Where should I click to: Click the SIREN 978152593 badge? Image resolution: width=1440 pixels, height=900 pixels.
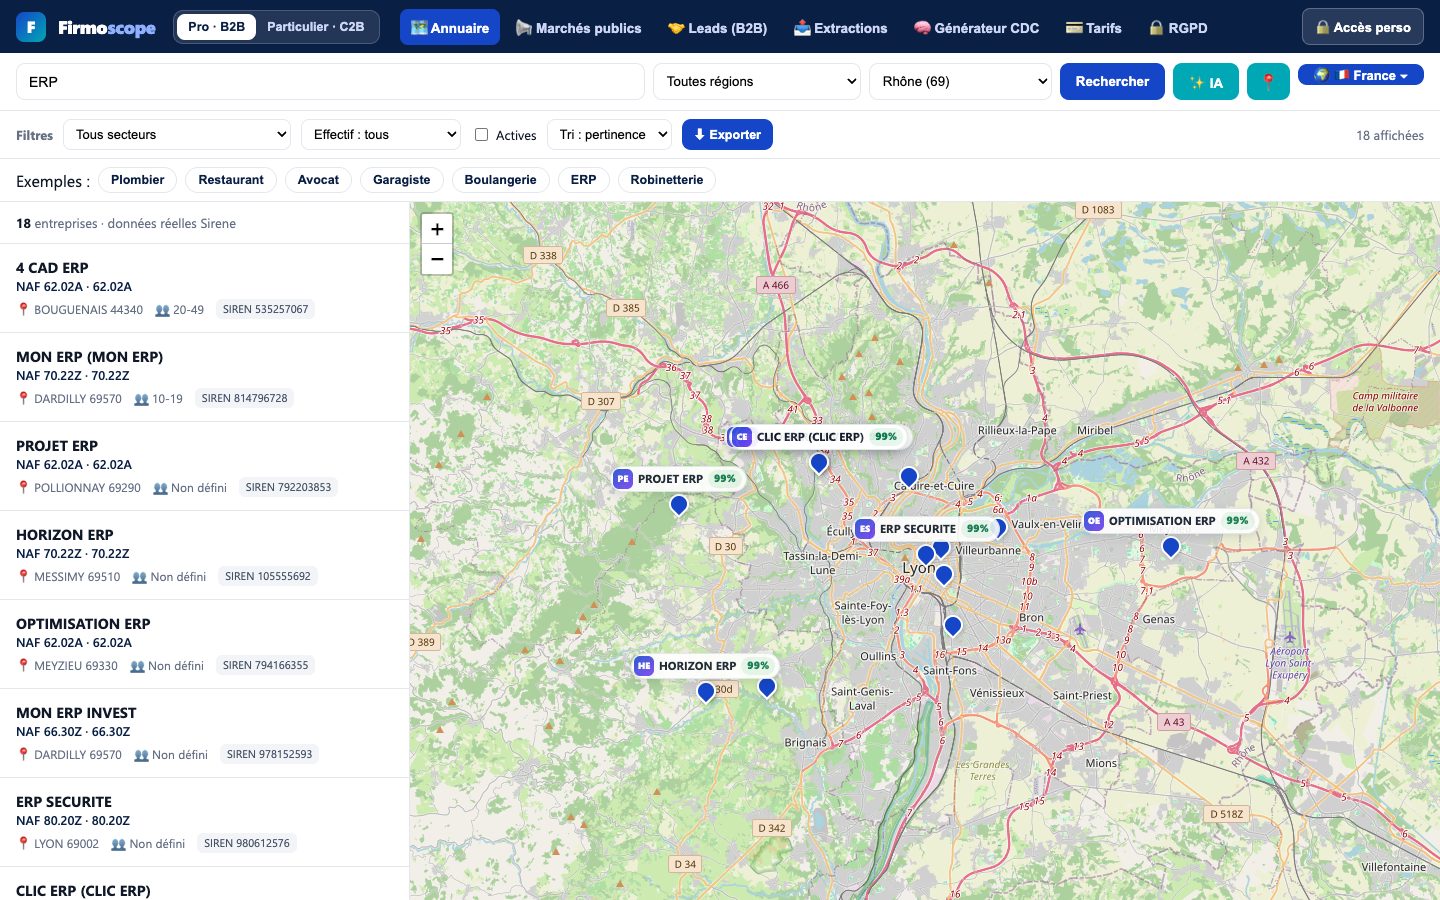270,755
